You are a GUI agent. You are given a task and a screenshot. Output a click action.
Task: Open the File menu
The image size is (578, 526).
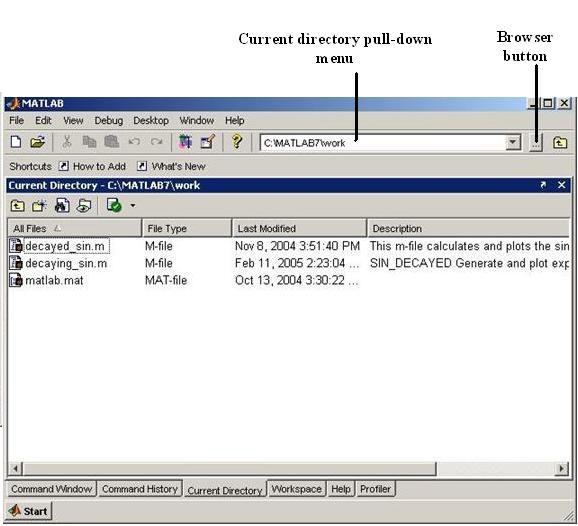16,121
